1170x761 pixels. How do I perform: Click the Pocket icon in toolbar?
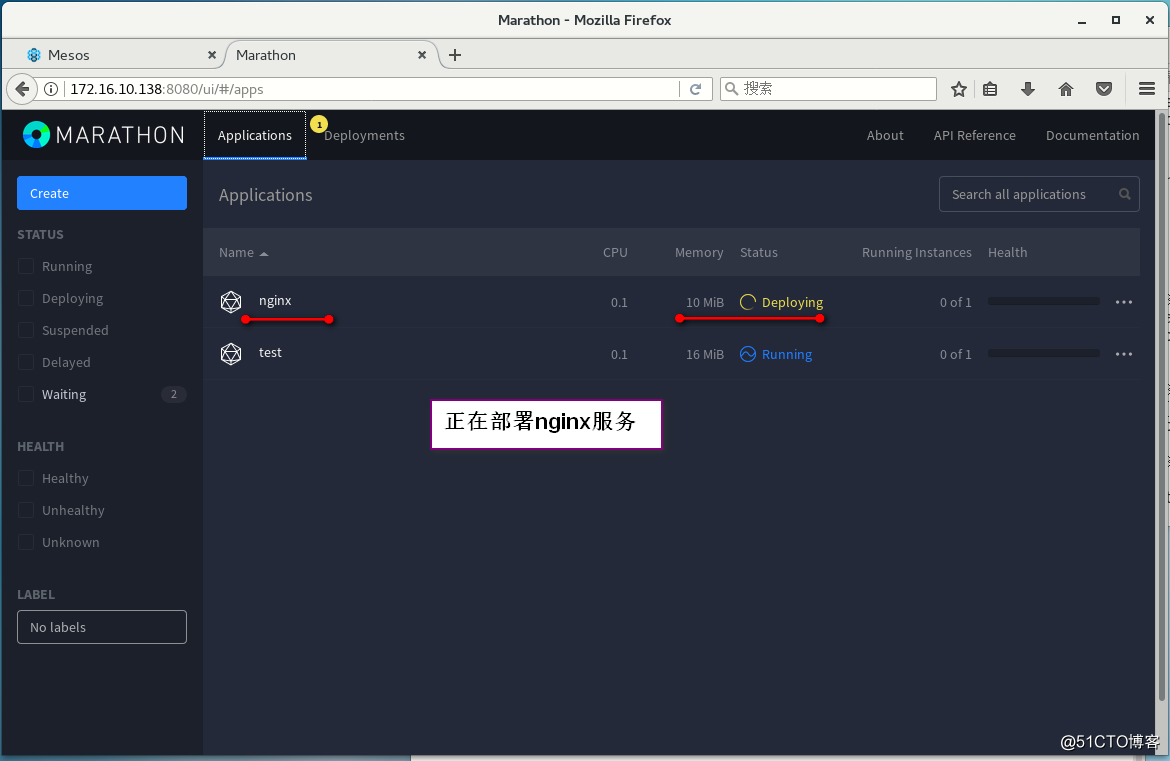pyautogui.click(x=1104, y=90)
